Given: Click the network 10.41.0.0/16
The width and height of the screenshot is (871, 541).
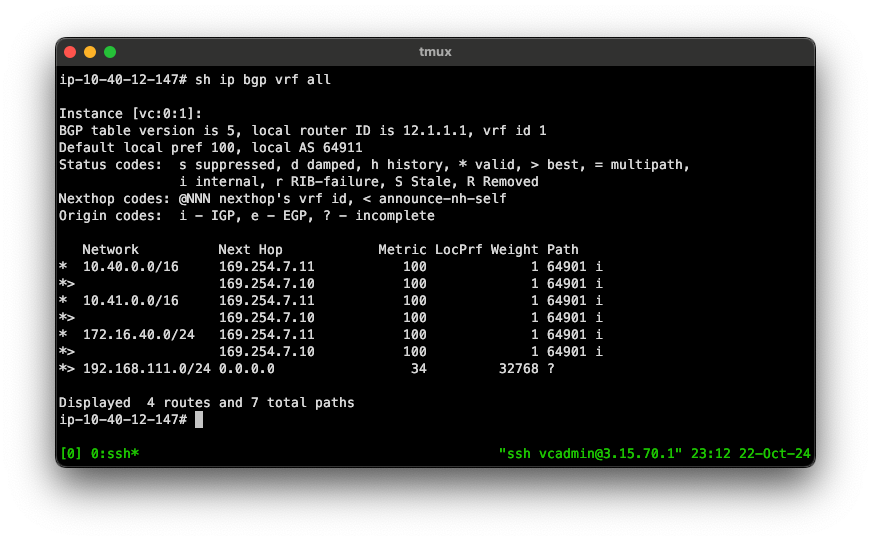Looking at the screenshot, I should [x=131, y=300].
